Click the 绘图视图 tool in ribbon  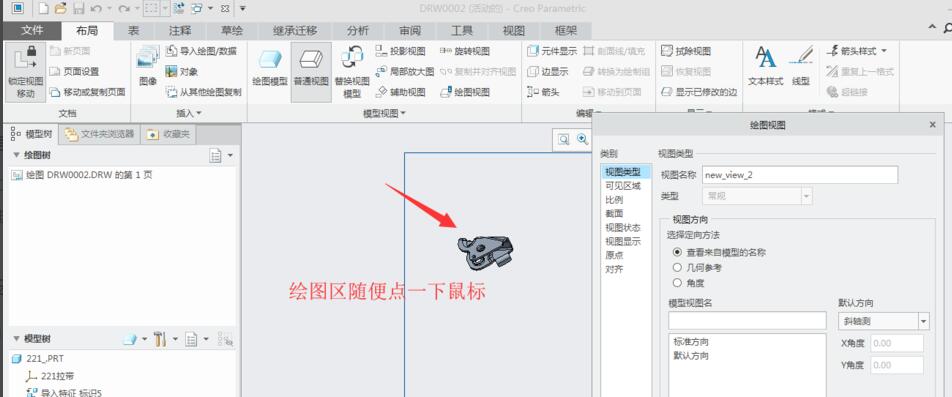pyautogui.click(x=464, y=92)
